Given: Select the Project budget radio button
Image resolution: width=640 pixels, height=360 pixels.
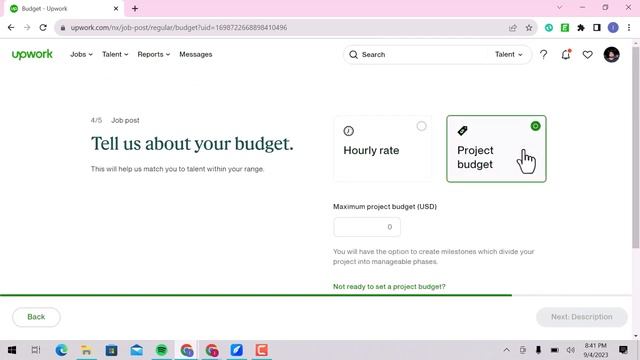Looking at the screenshot, I should tap(535, 126).
